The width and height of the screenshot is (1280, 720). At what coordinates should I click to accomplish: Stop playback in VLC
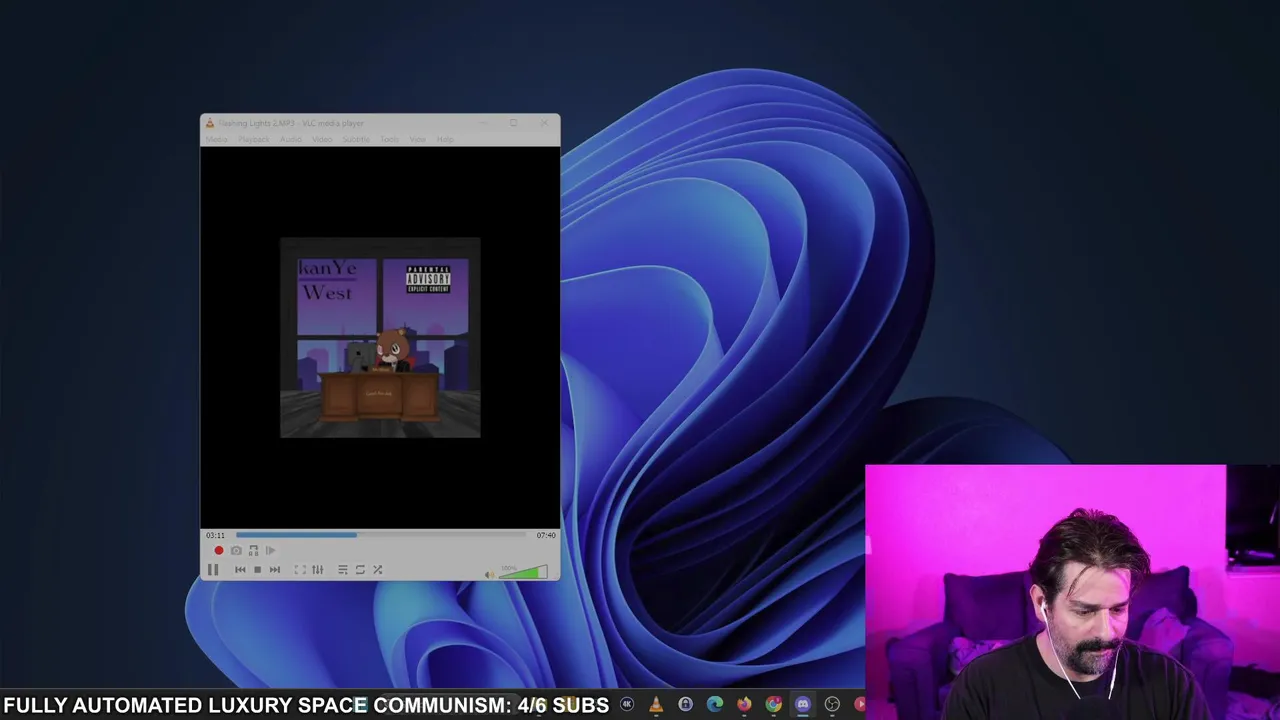click(x=257, y=570)
